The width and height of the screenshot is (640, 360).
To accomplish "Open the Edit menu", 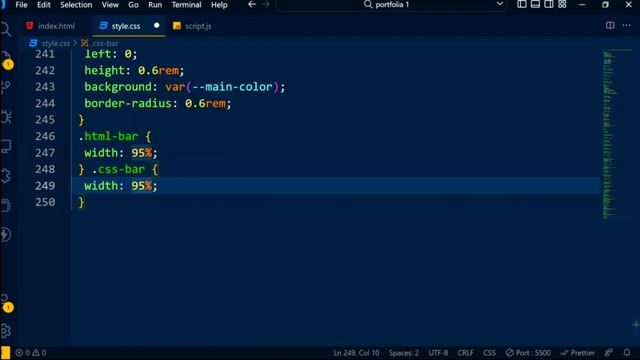I will (44, 5).
